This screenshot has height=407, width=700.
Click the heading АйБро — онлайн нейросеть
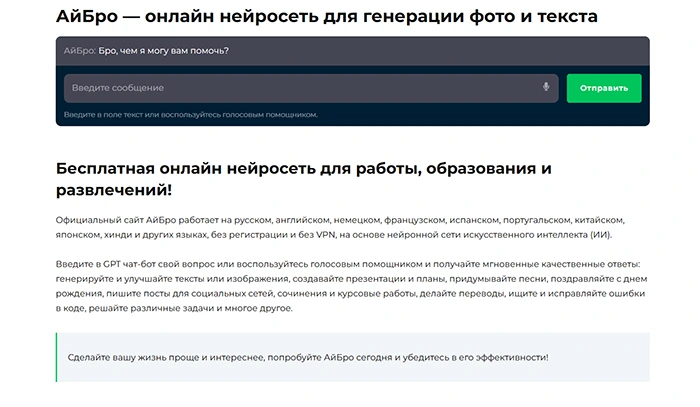pyautogui.click(x=327, y=17)
